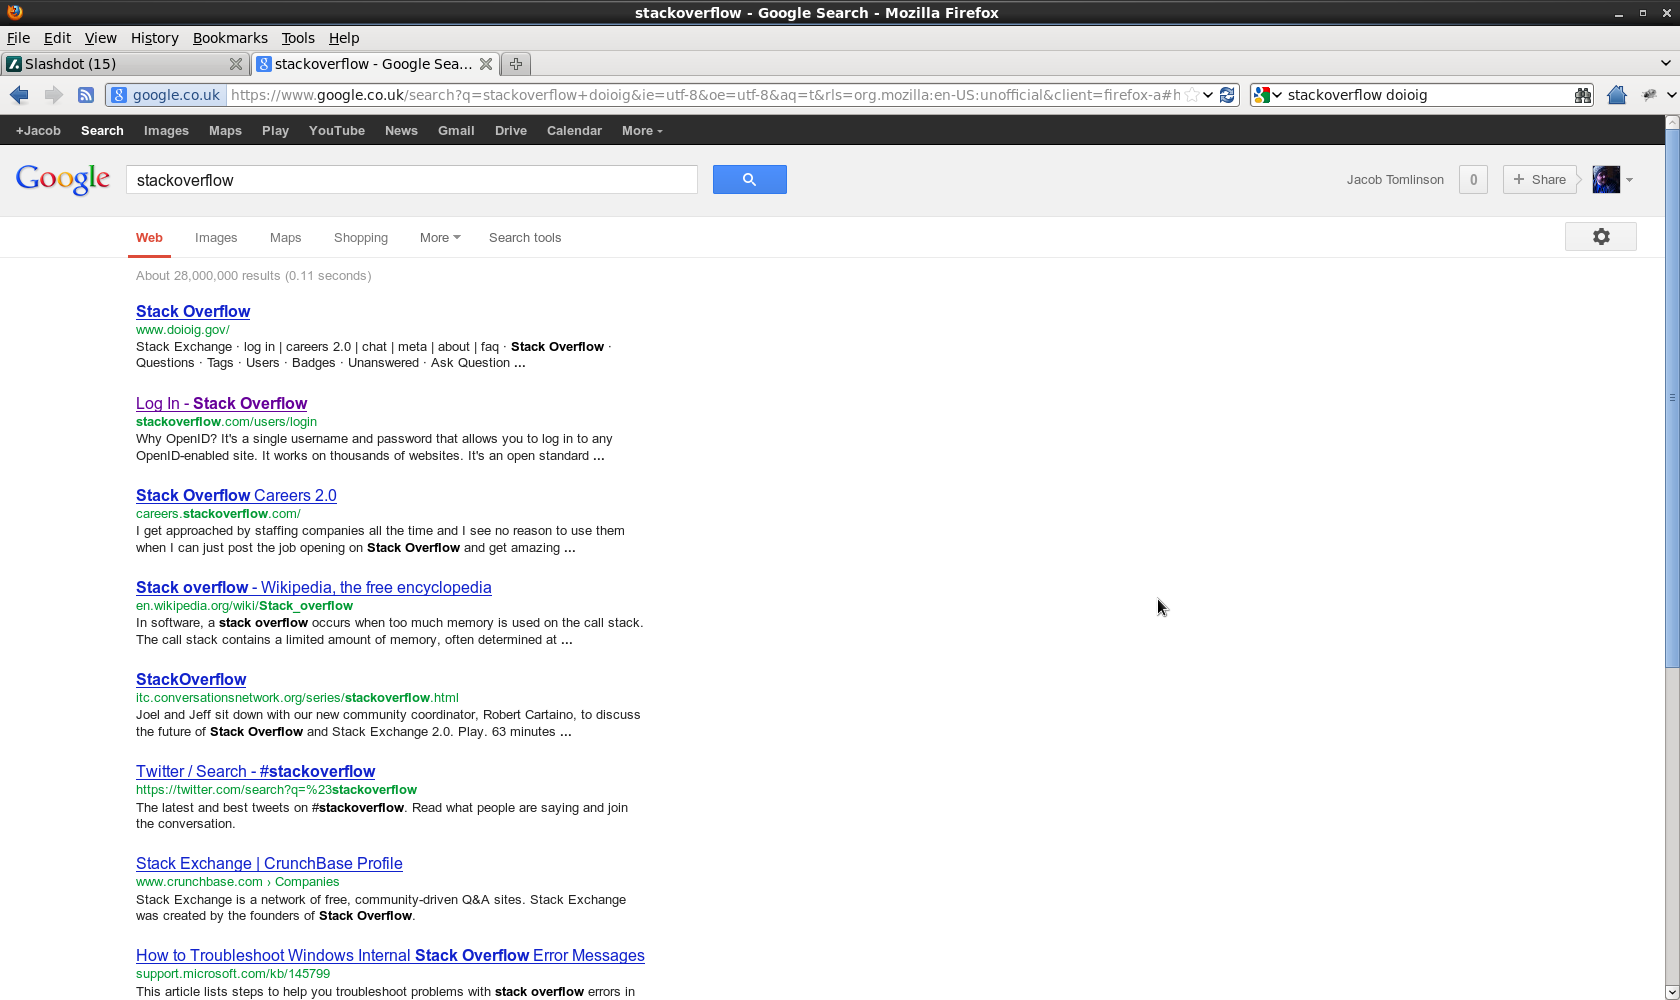Click the Google profile avatar image
The height and width of the screenshot is (1000, 1680).
tap(1606, 179)
